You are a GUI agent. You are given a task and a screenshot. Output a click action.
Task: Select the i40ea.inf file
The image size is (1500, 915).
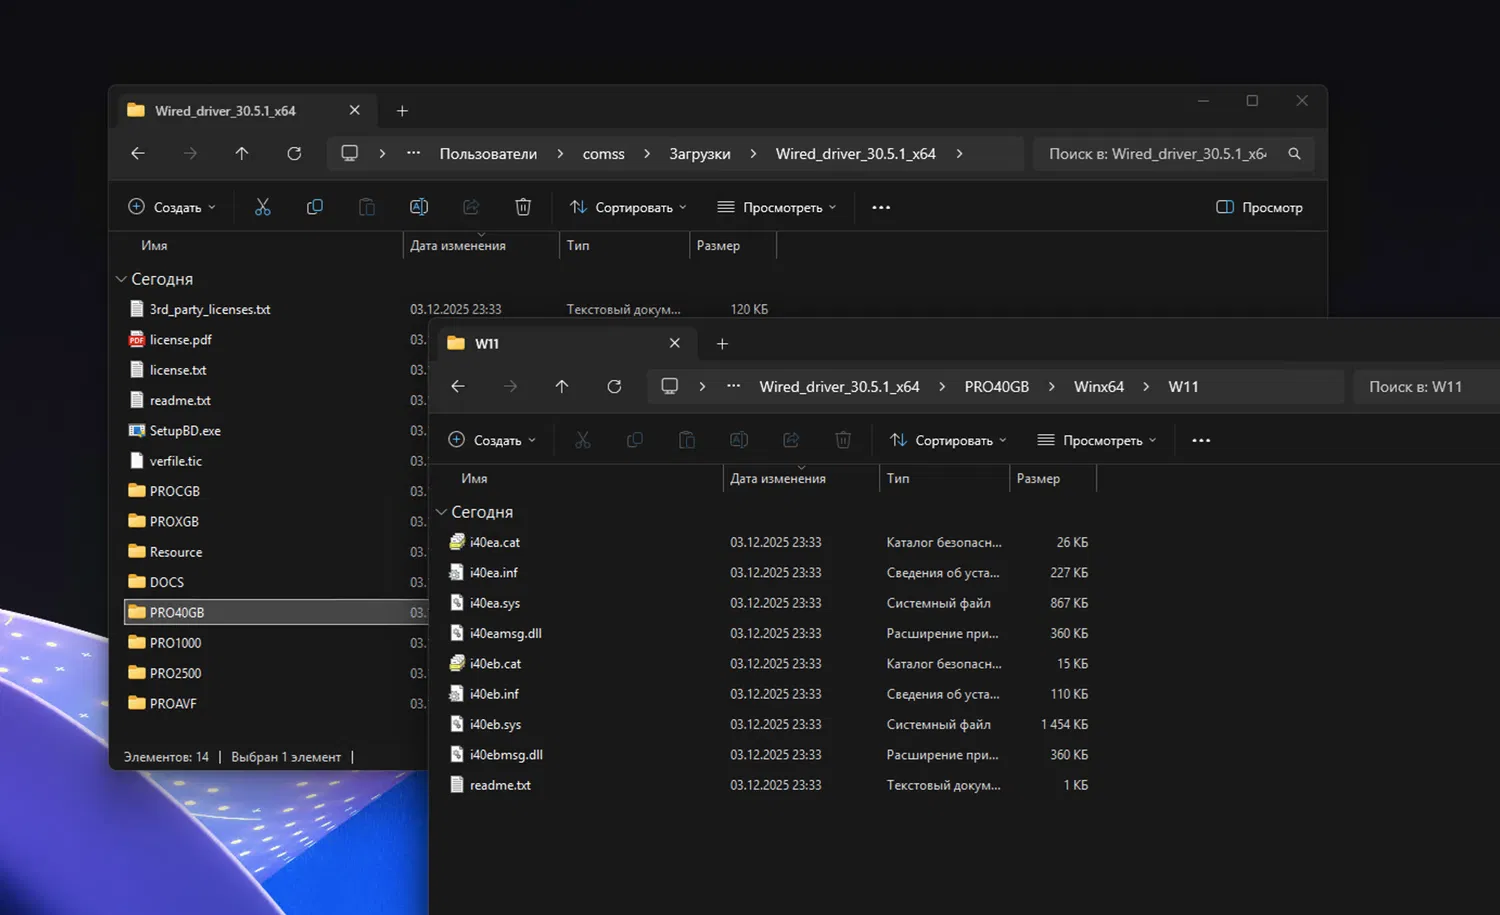[494, 573]
